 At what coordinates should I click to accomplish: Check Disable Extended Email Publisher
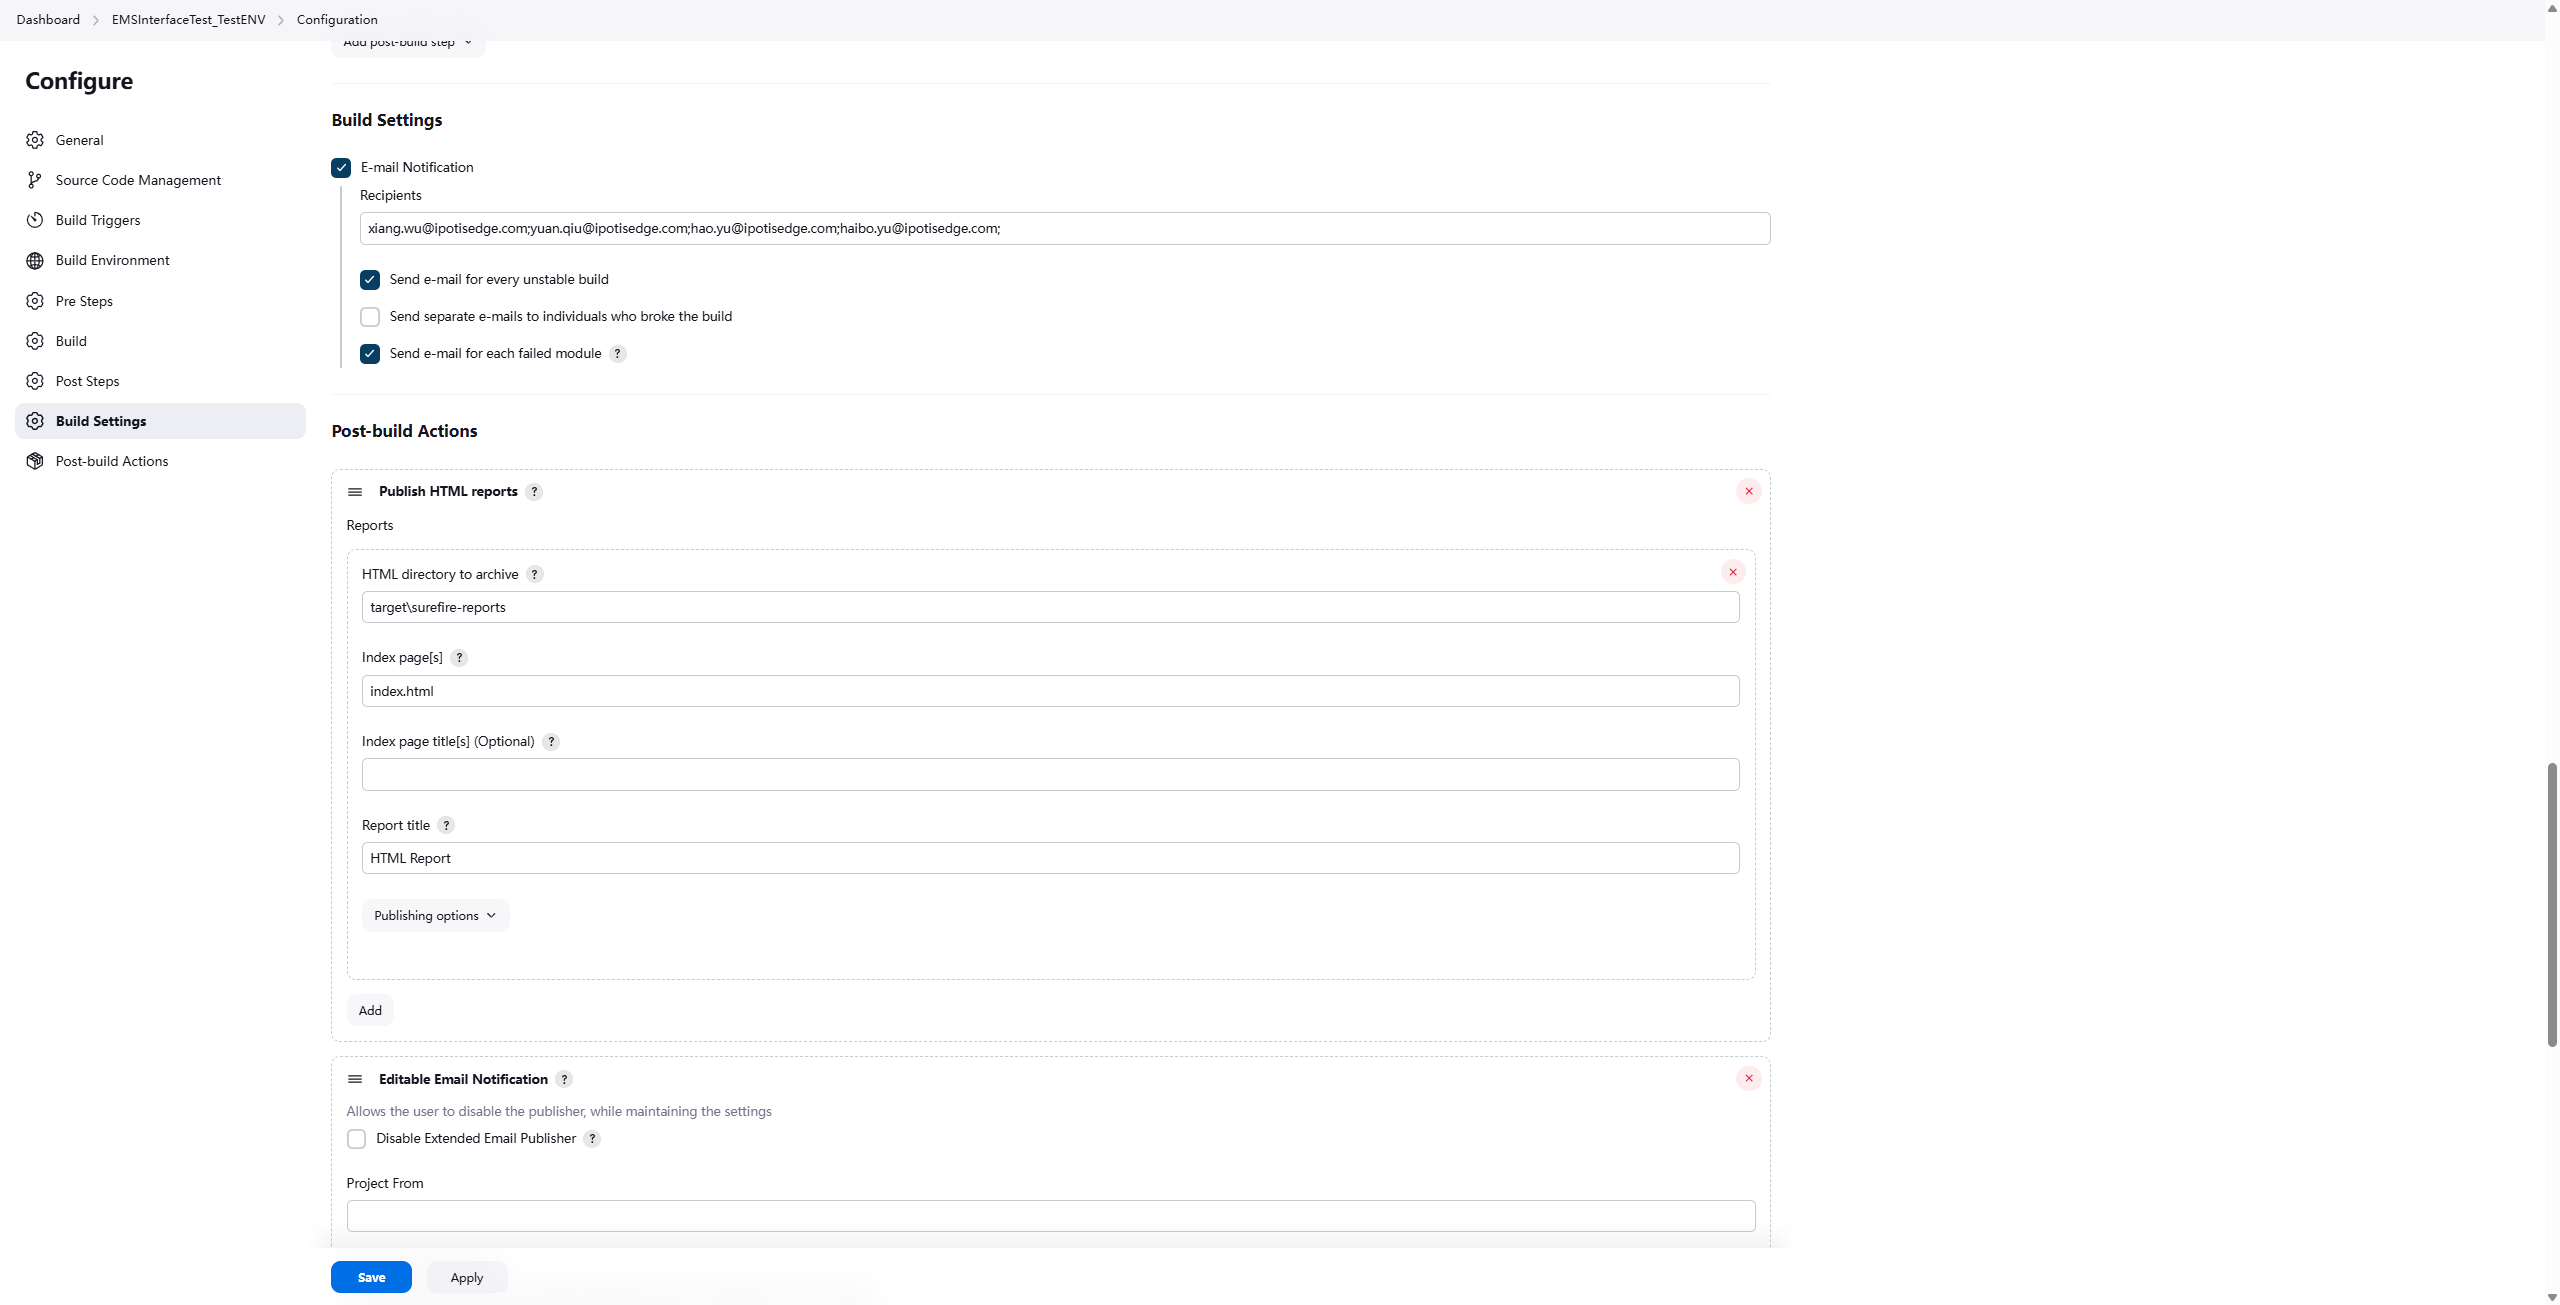(x=356, y=1139)
